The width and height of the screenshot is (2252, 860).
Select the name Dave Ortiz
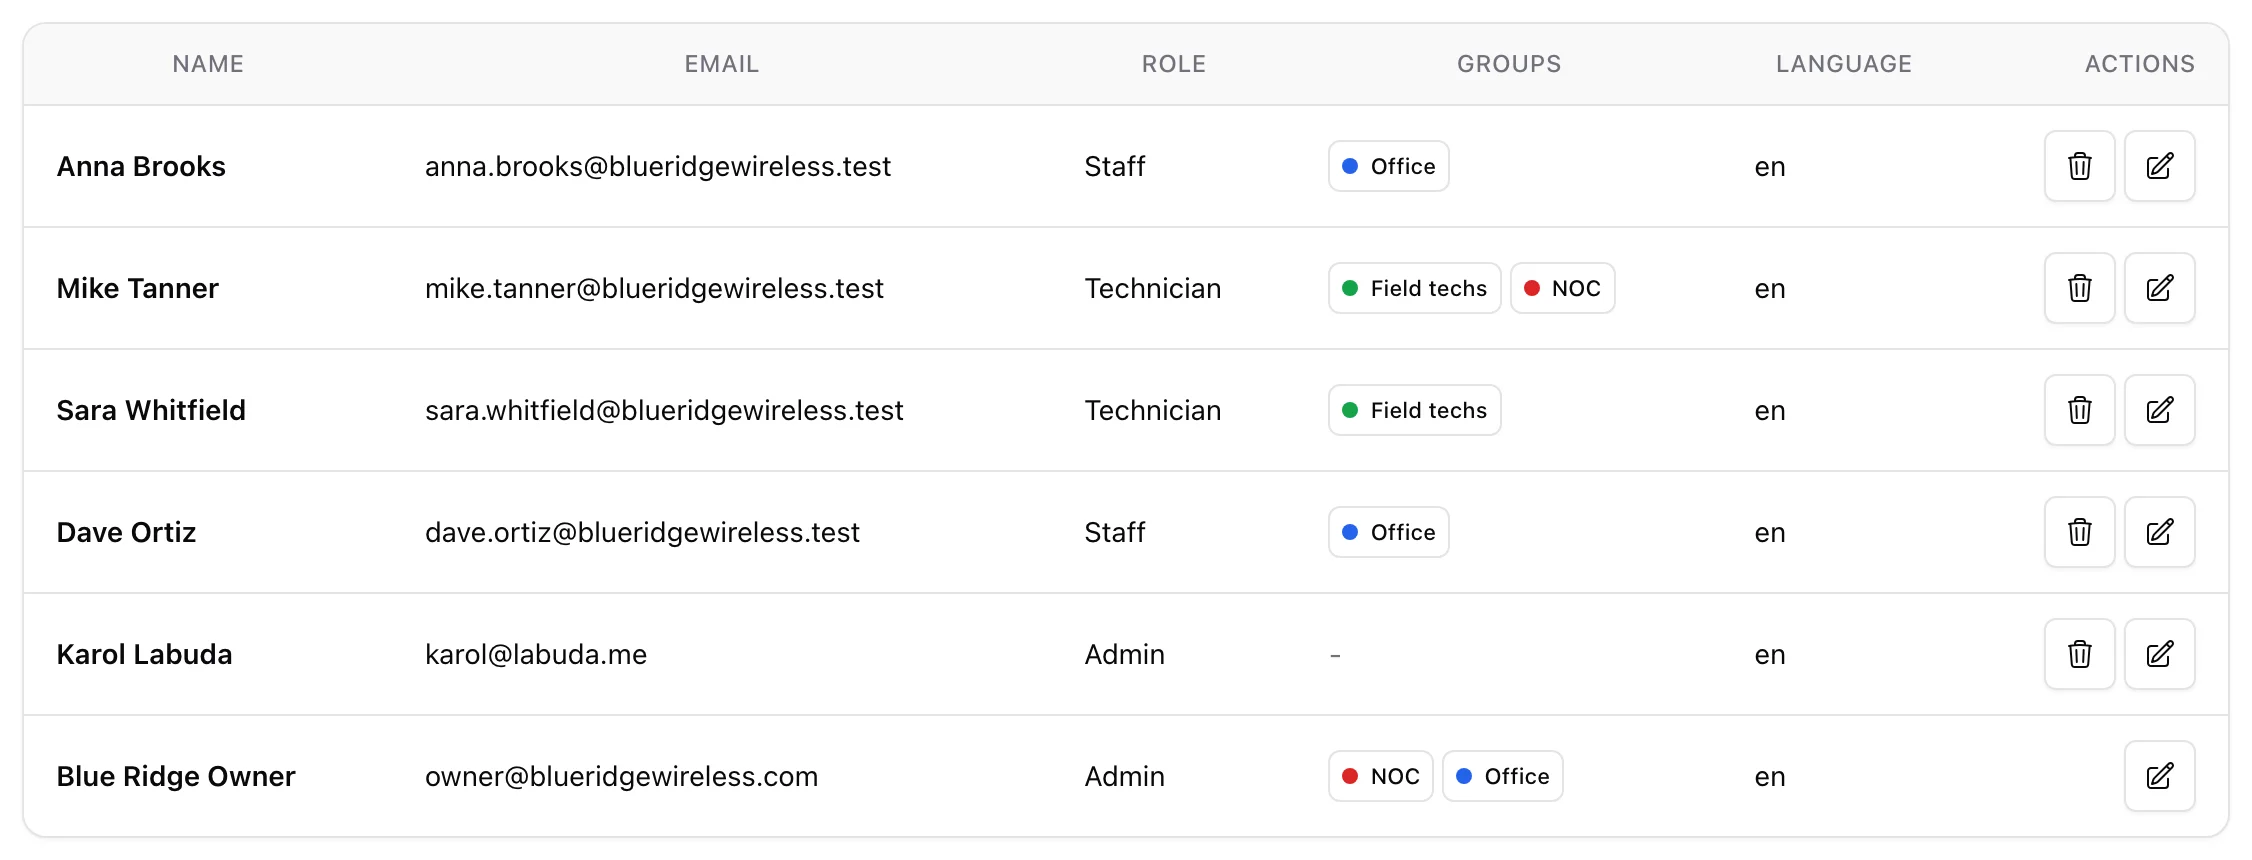pos(126,532)
